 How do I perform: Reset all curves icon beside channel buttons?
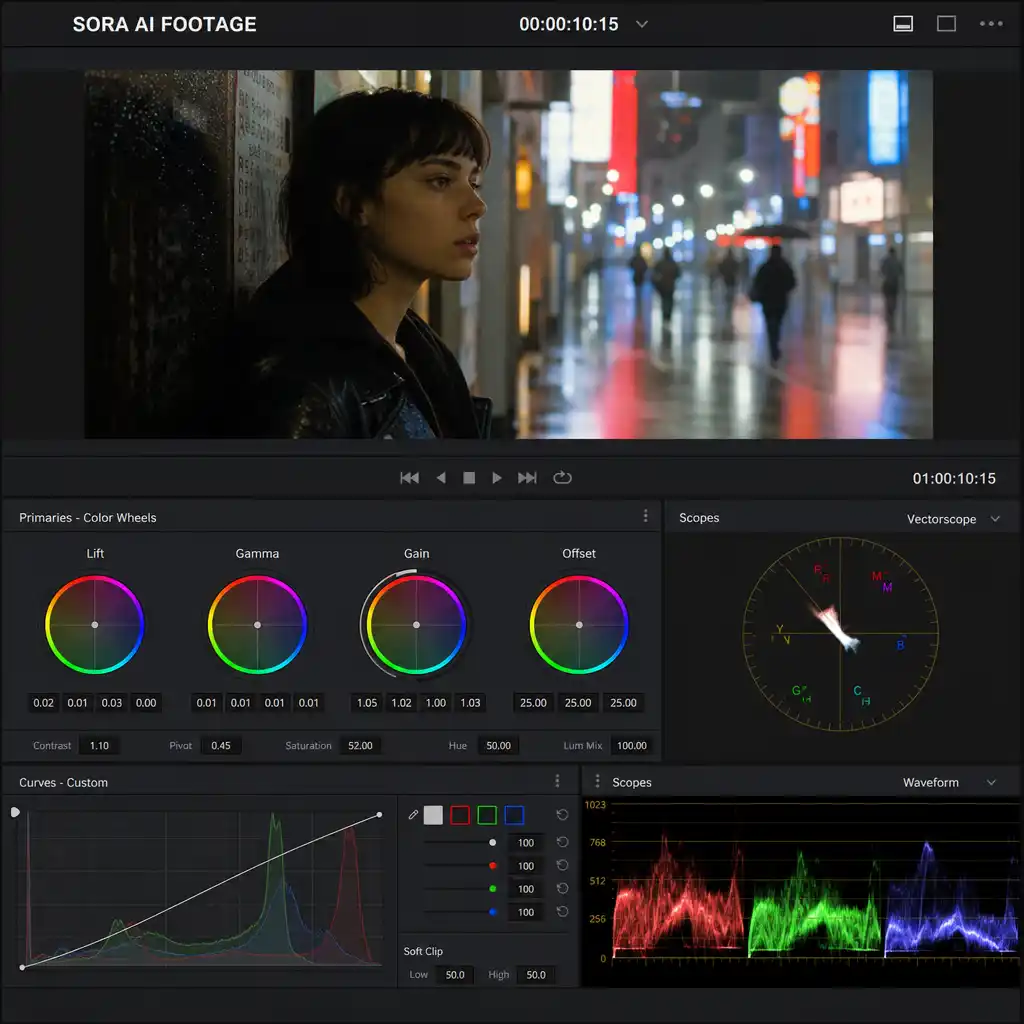pyautogui.click(x=562, y=814)
